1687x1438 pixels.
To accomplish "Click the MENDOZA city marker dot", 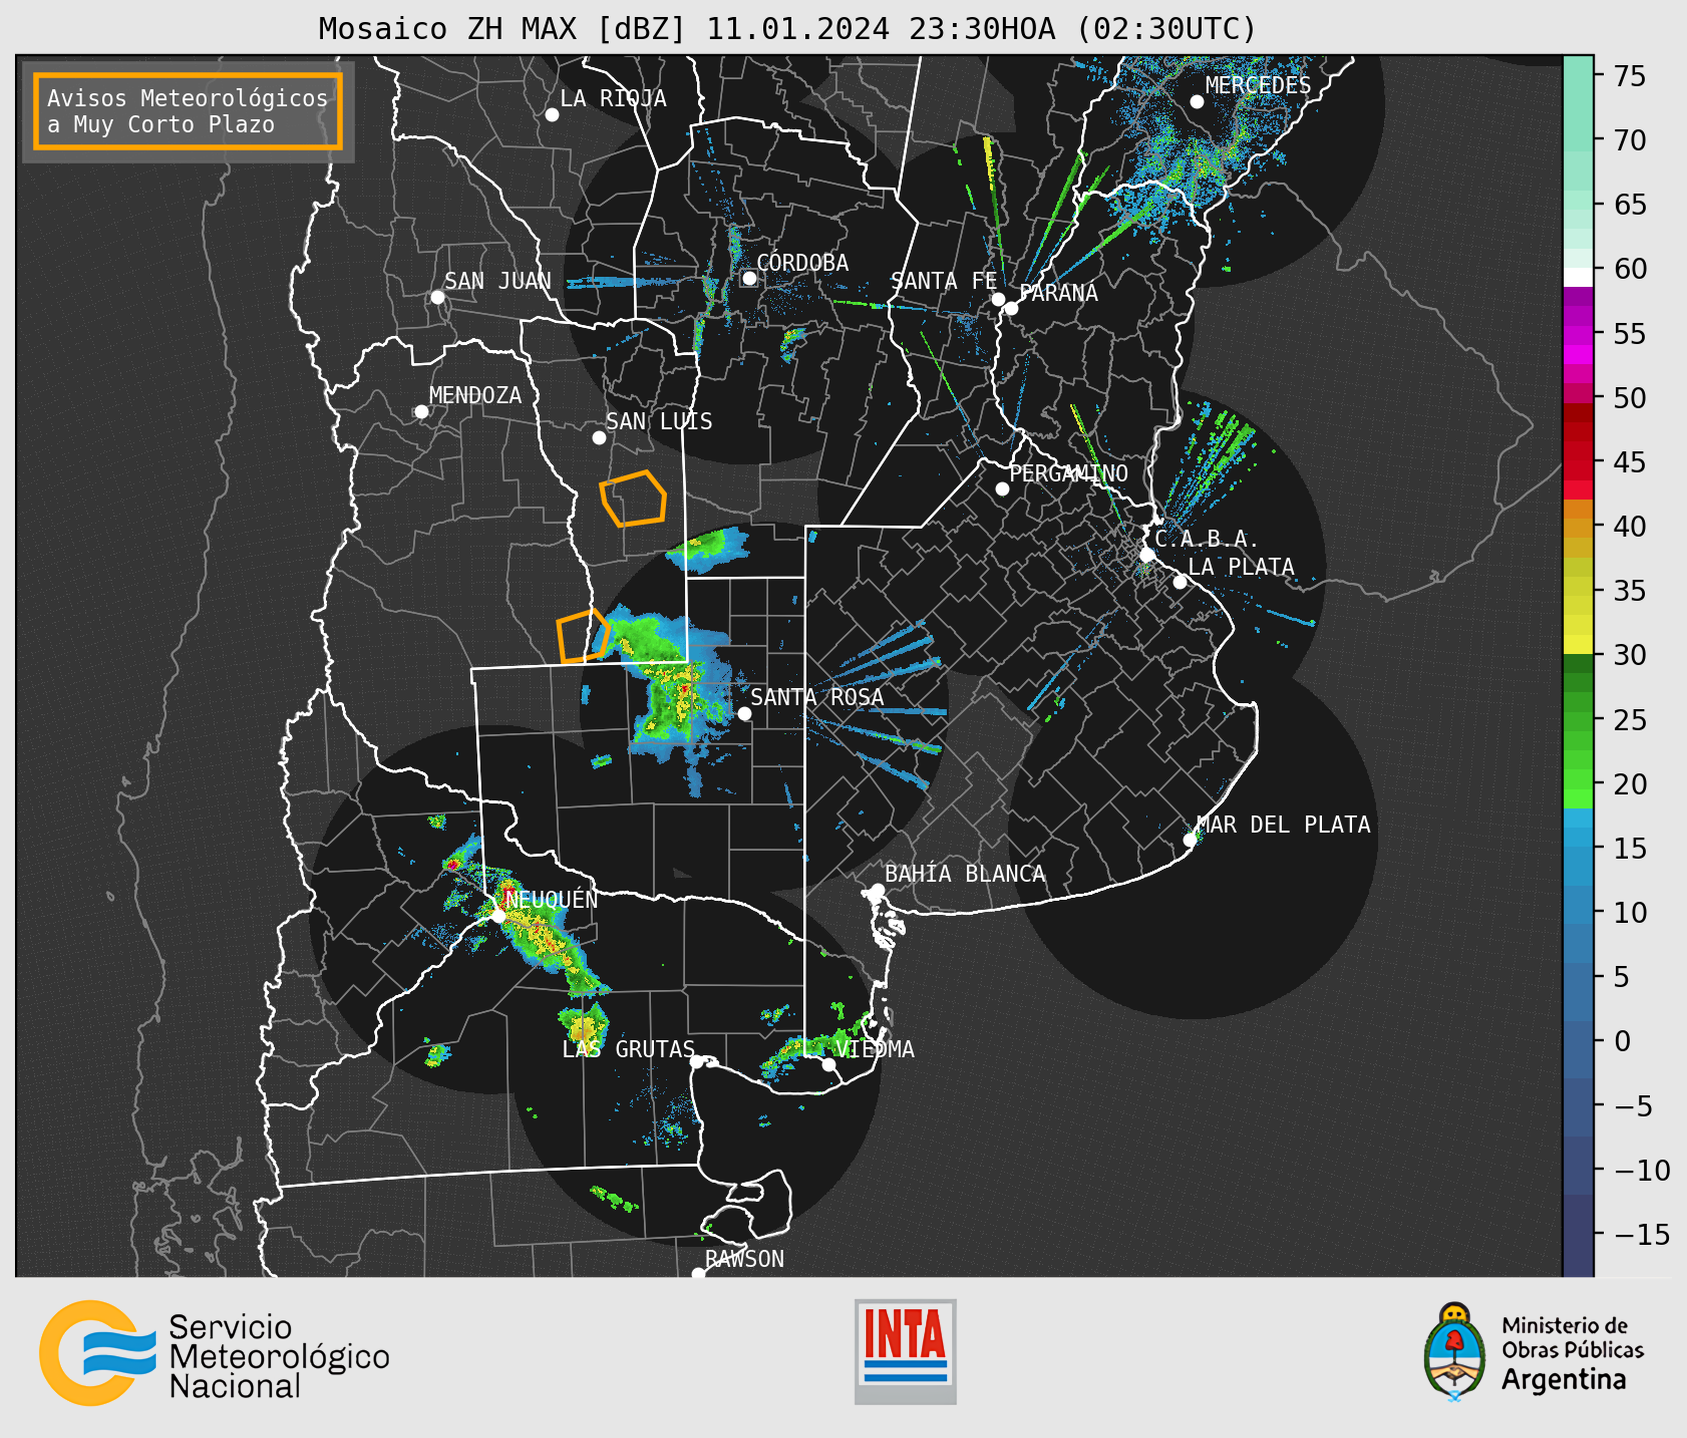I will pos(421,412).
